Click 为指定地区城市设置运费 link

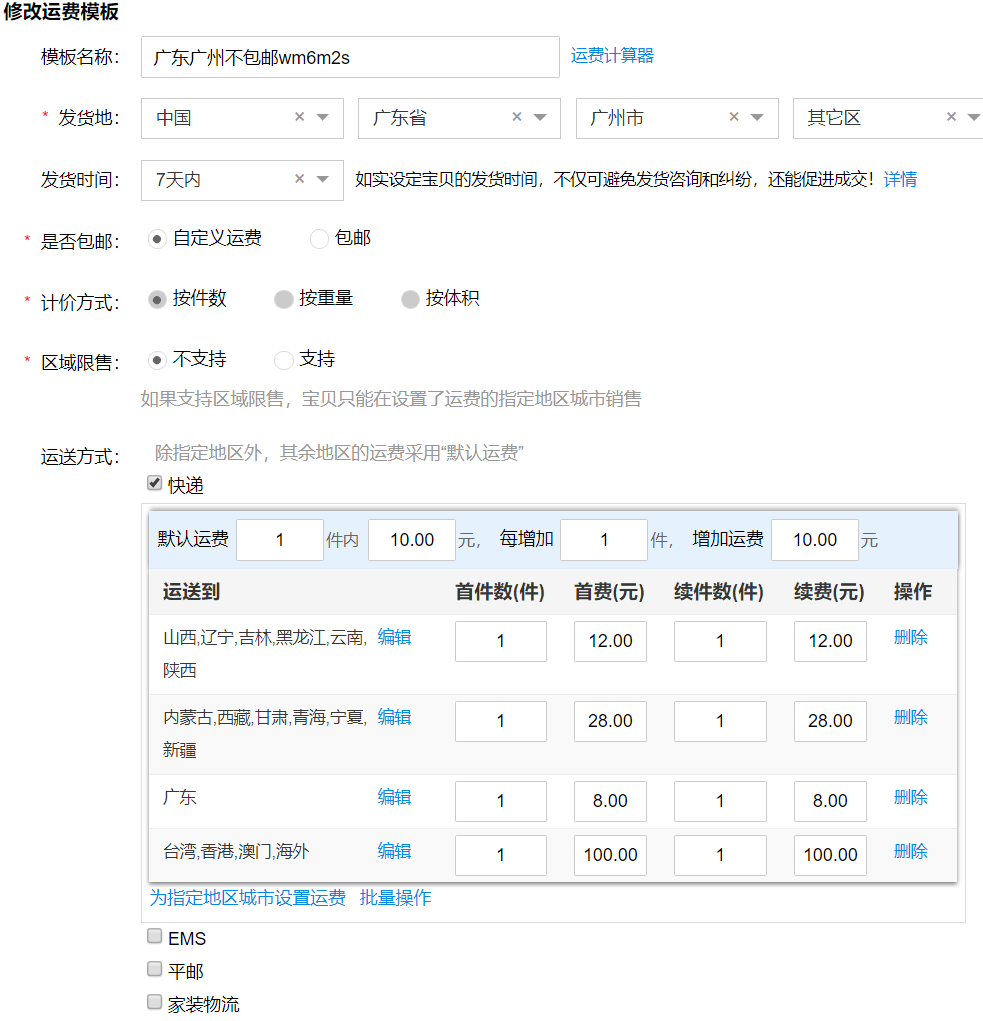tap(247, 898)
